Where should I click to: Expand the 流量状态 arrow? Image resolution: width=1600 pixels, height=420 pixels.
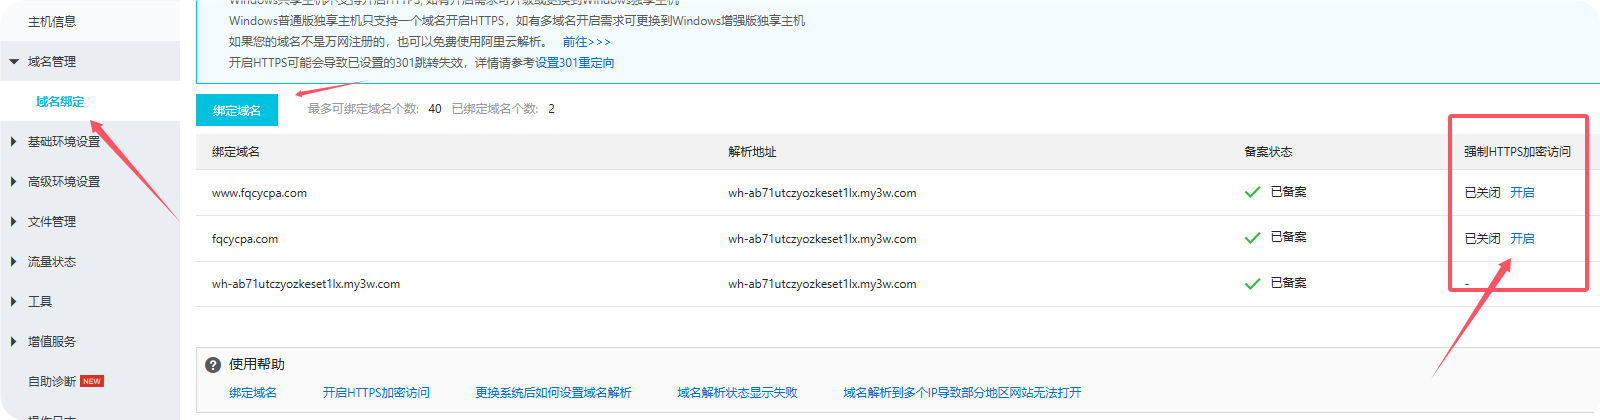(x=14, y=262)
